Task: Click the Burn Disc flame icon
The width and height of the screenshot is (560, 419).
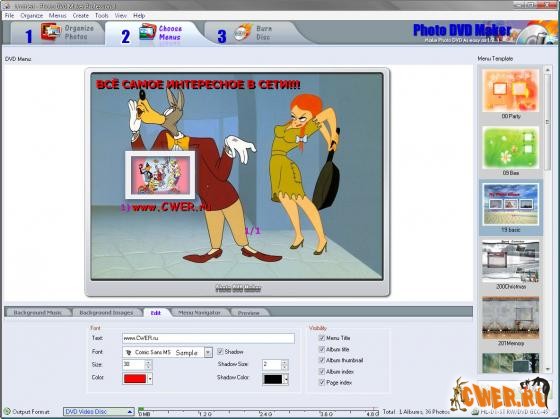Action: 244,32
